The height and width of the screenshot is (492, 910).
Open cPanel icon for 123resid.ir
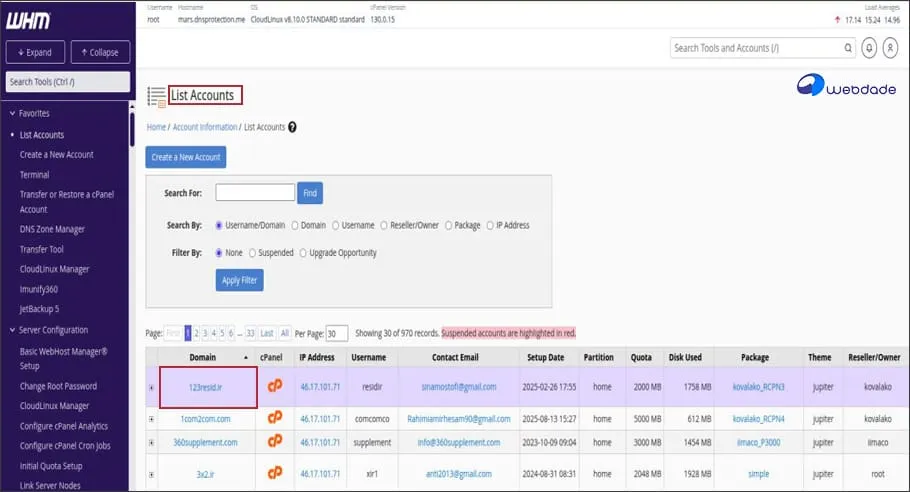[x=275, y=386]
